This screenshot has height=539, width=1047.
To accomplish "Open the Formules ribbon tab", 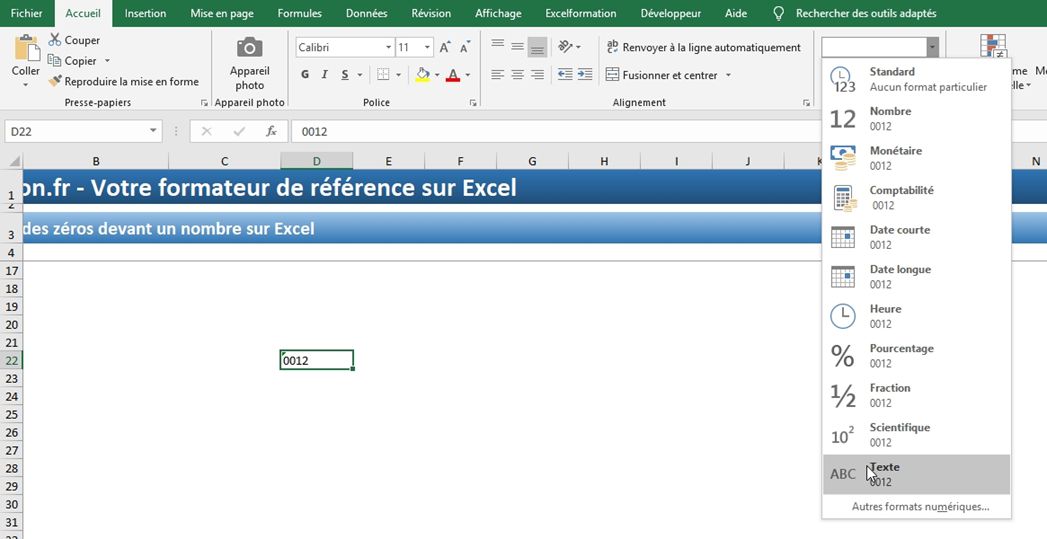I will pos(299,13).
